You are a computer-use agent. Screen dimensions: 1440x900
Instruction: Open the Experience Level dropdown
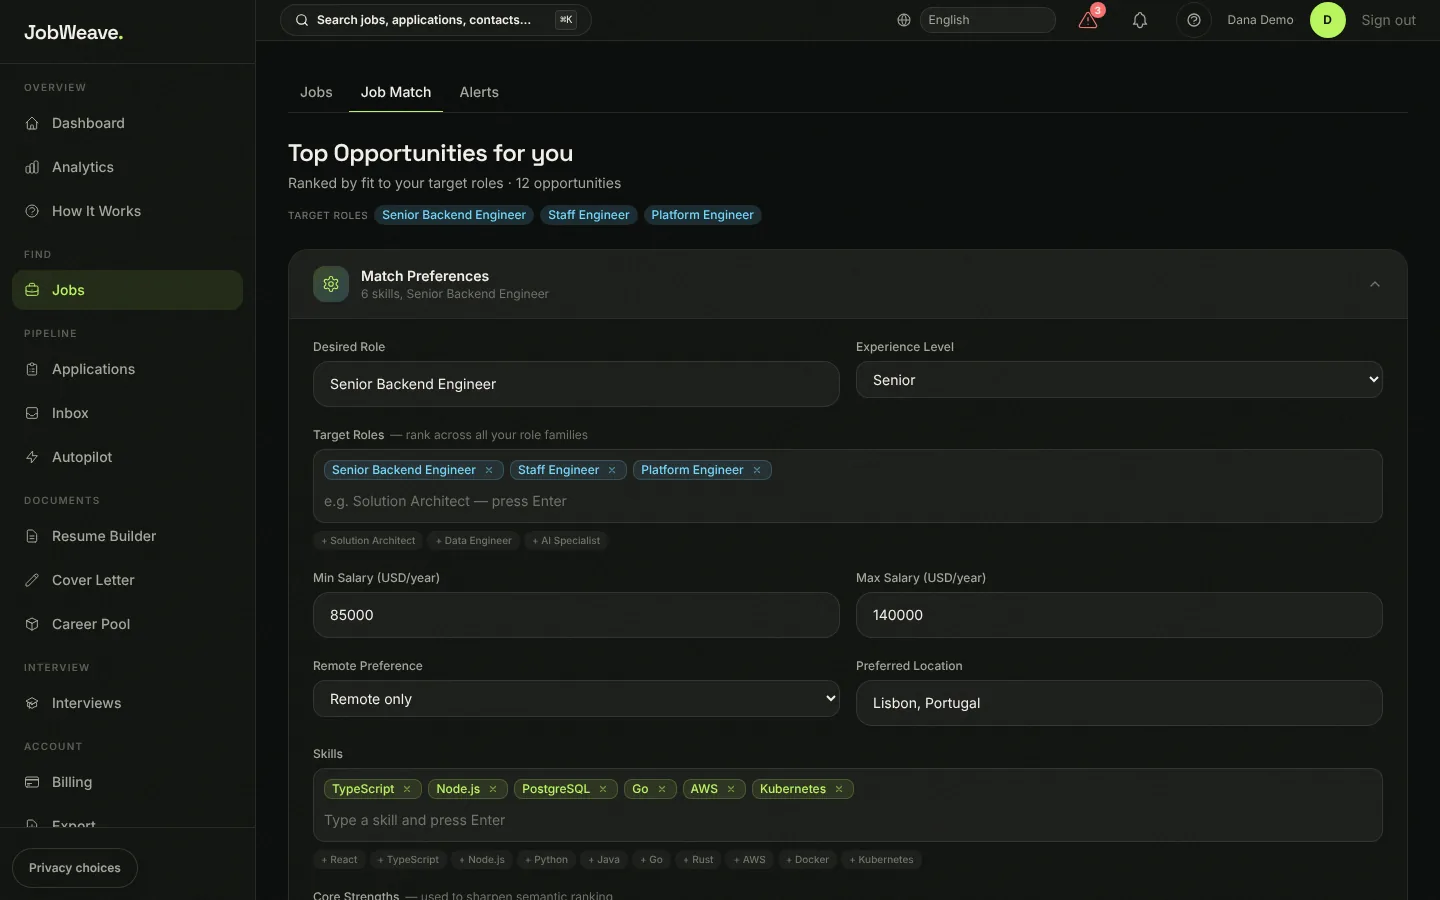(x=1119, y=380)
